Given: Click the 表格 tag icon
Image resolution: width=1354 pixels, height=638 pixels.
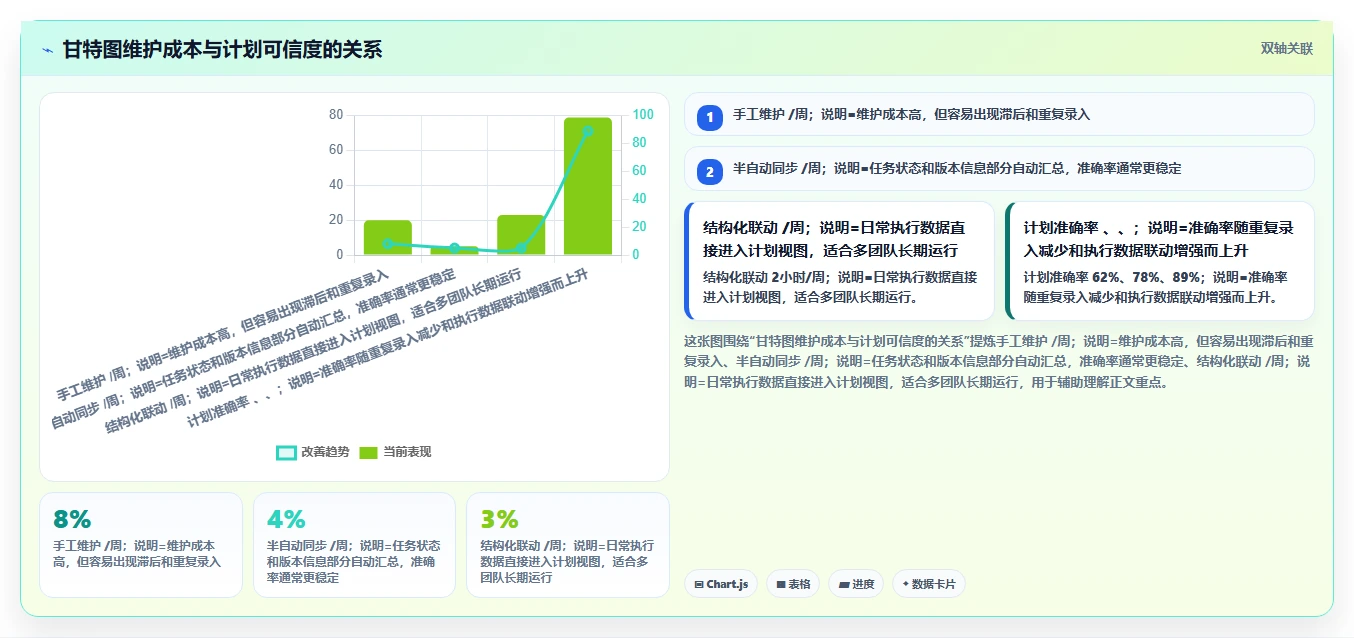Looking at the screenshot, I should [781, 584].
